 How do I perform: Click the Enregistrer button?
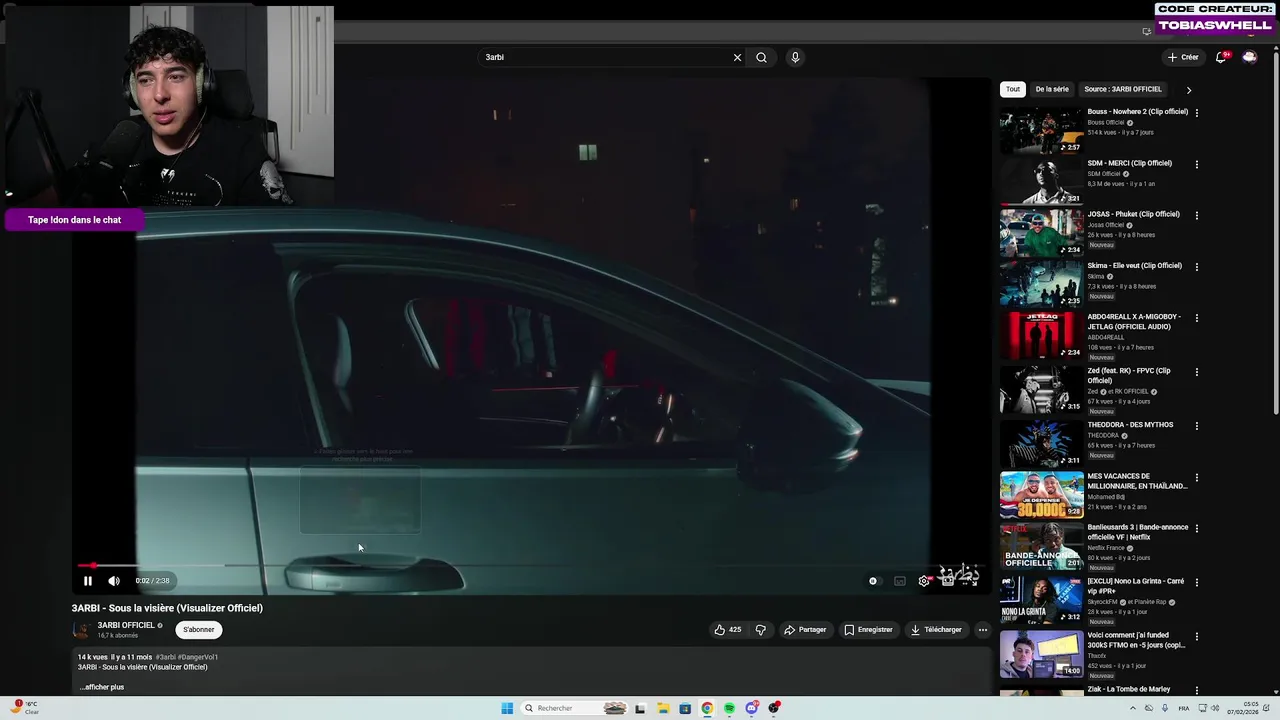point(868,630)
